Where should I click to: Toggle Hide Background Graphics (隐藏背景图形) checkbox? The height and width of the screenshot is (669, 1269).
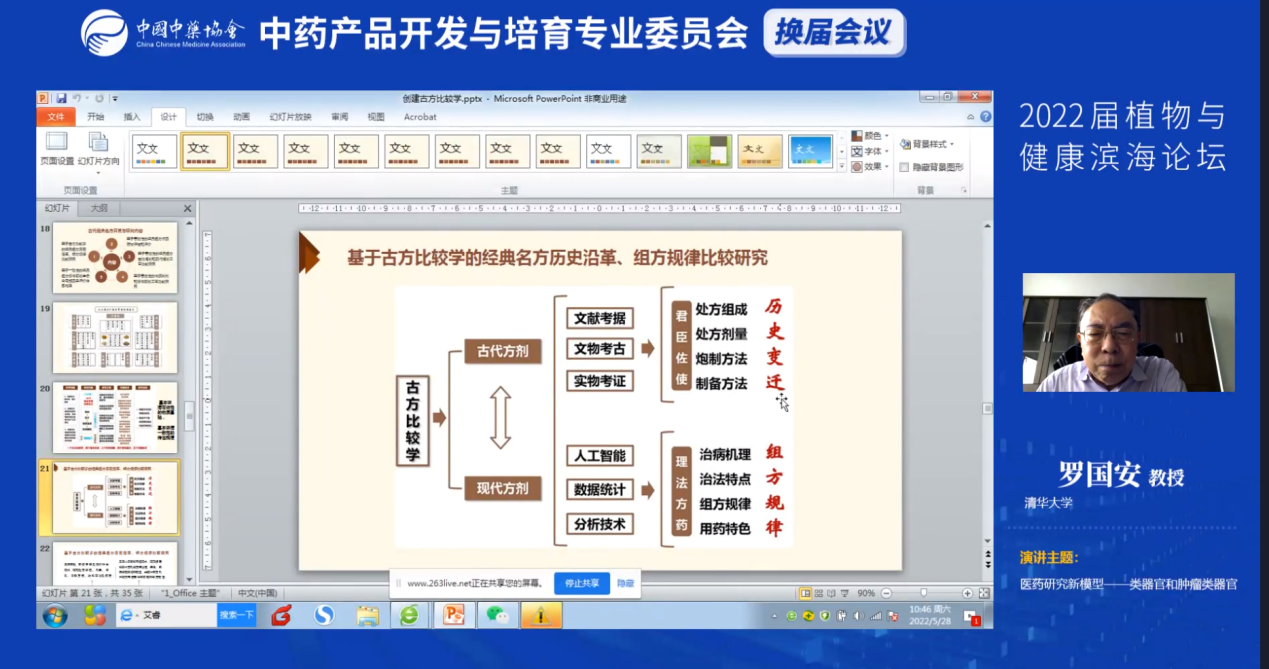coord(904,167)
